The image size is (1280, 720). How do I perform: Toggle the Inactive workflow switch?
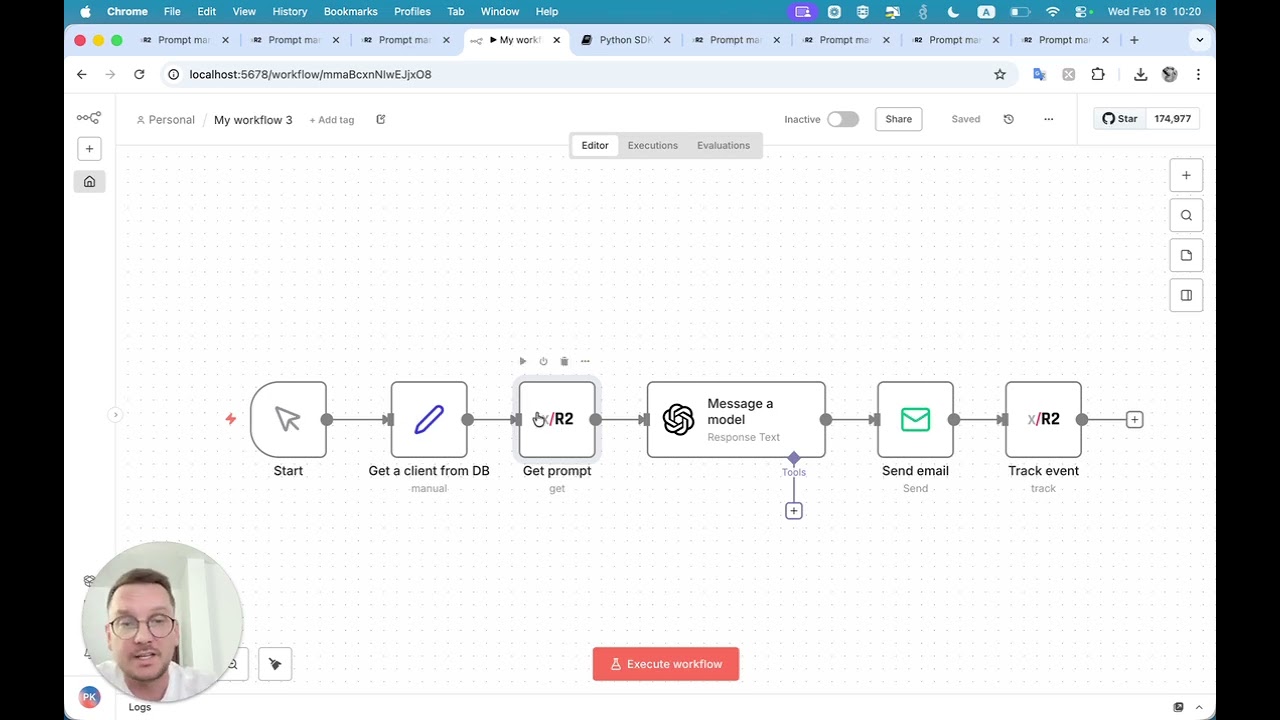tap(842, 119)
